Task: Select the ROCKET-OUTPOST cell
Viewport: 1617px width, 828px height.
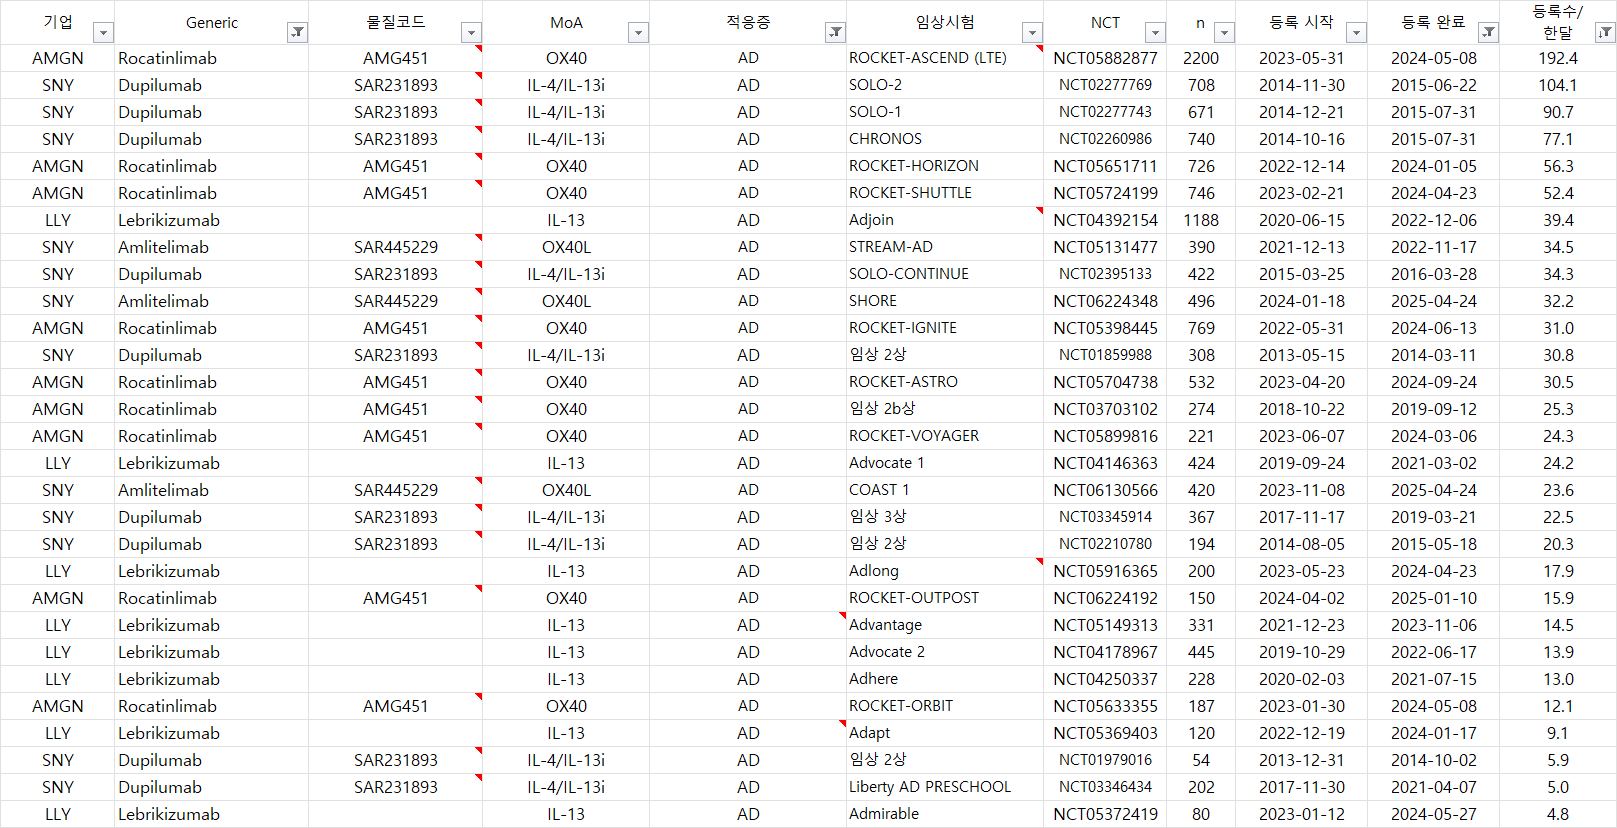Action: 945,598
